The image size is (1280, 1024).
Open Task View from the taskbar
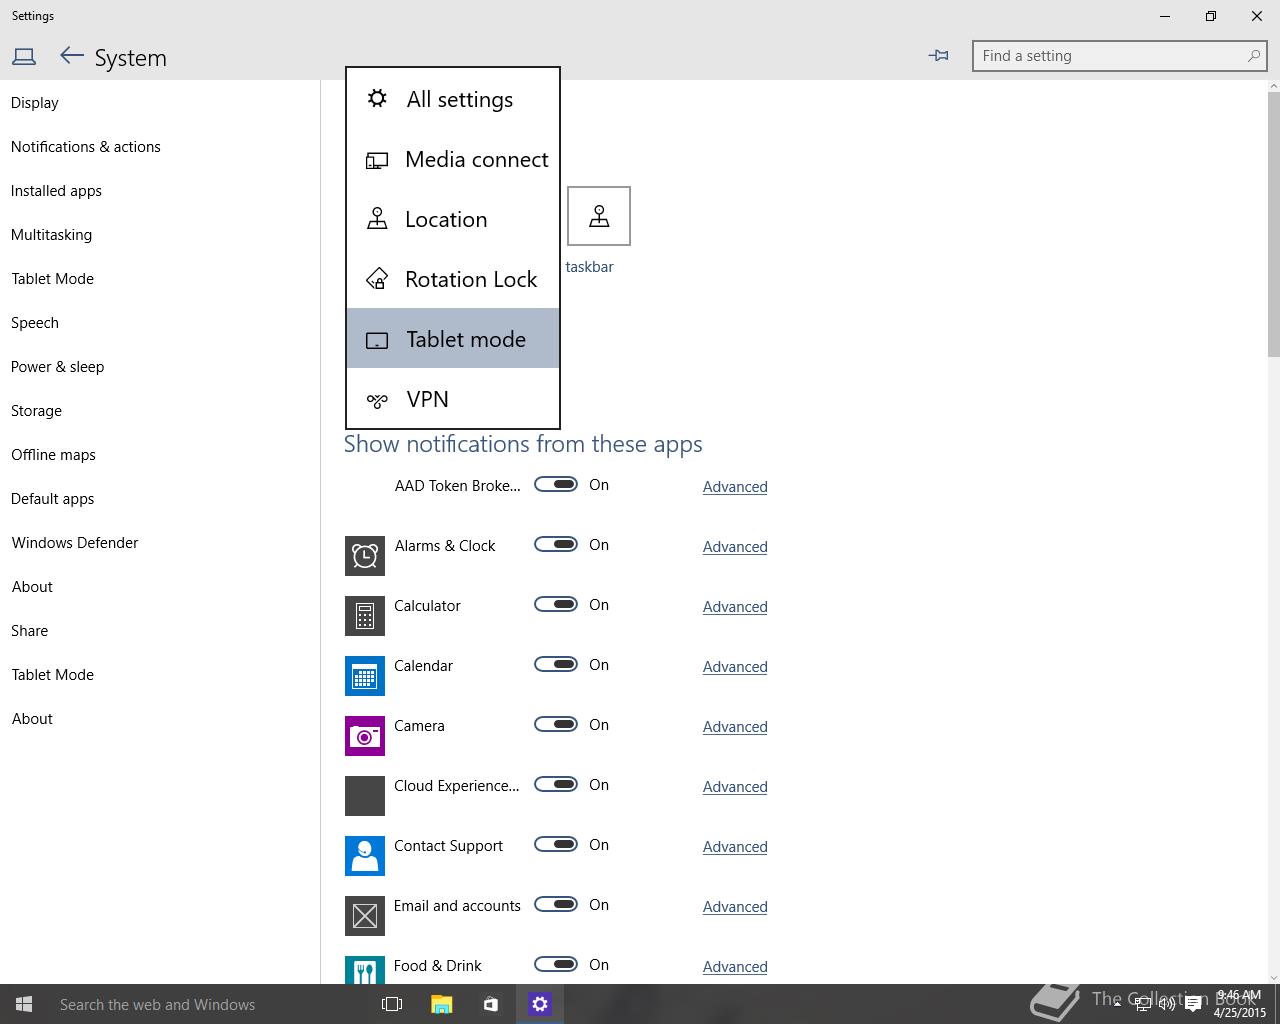392,1004
